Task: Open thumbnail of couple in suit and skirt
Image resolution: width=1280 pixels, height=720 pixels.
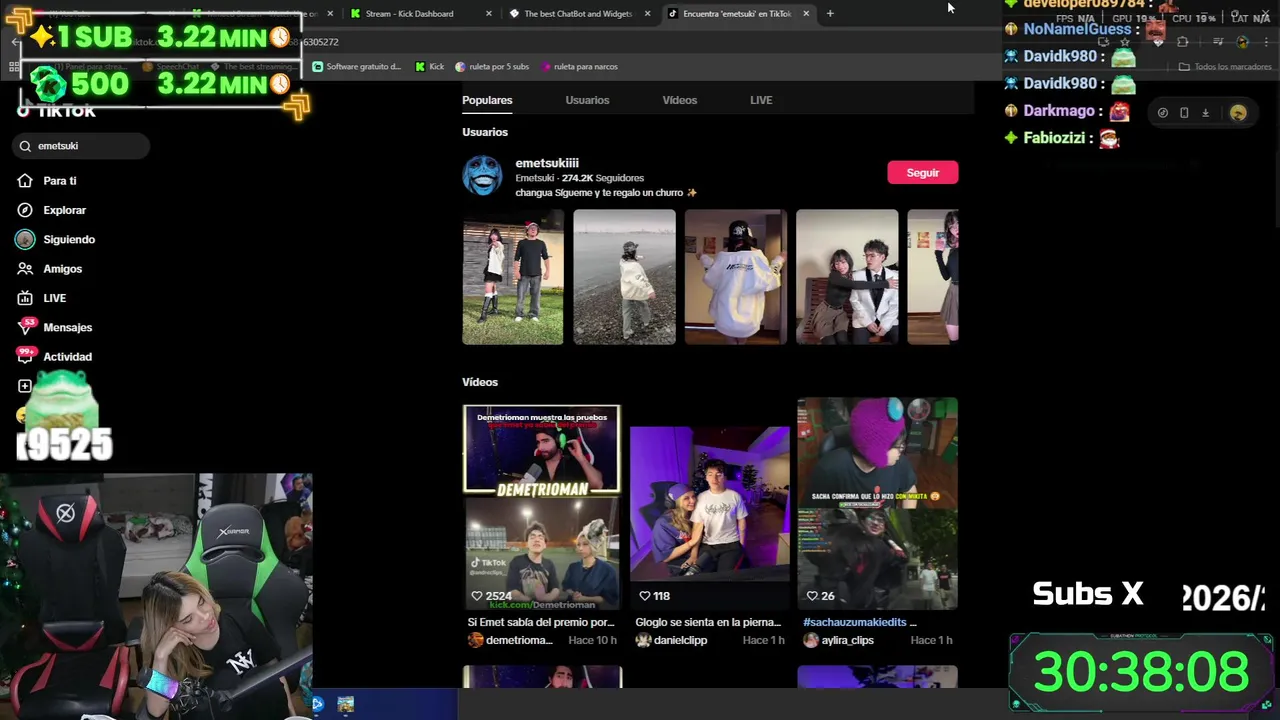Action: [847, 277]
